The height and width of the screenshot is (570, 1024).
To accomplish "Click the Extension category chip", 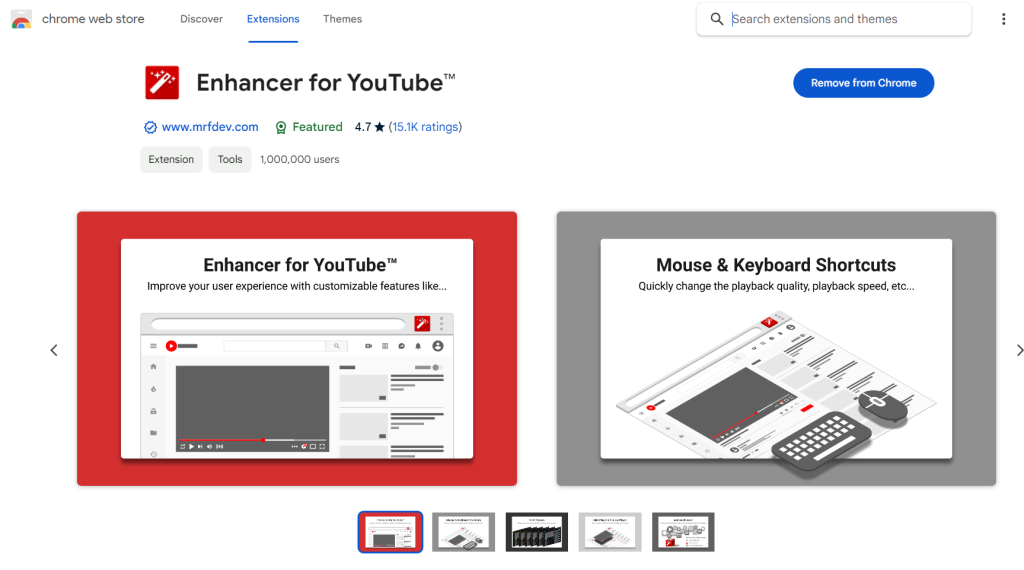I will 171,159.
